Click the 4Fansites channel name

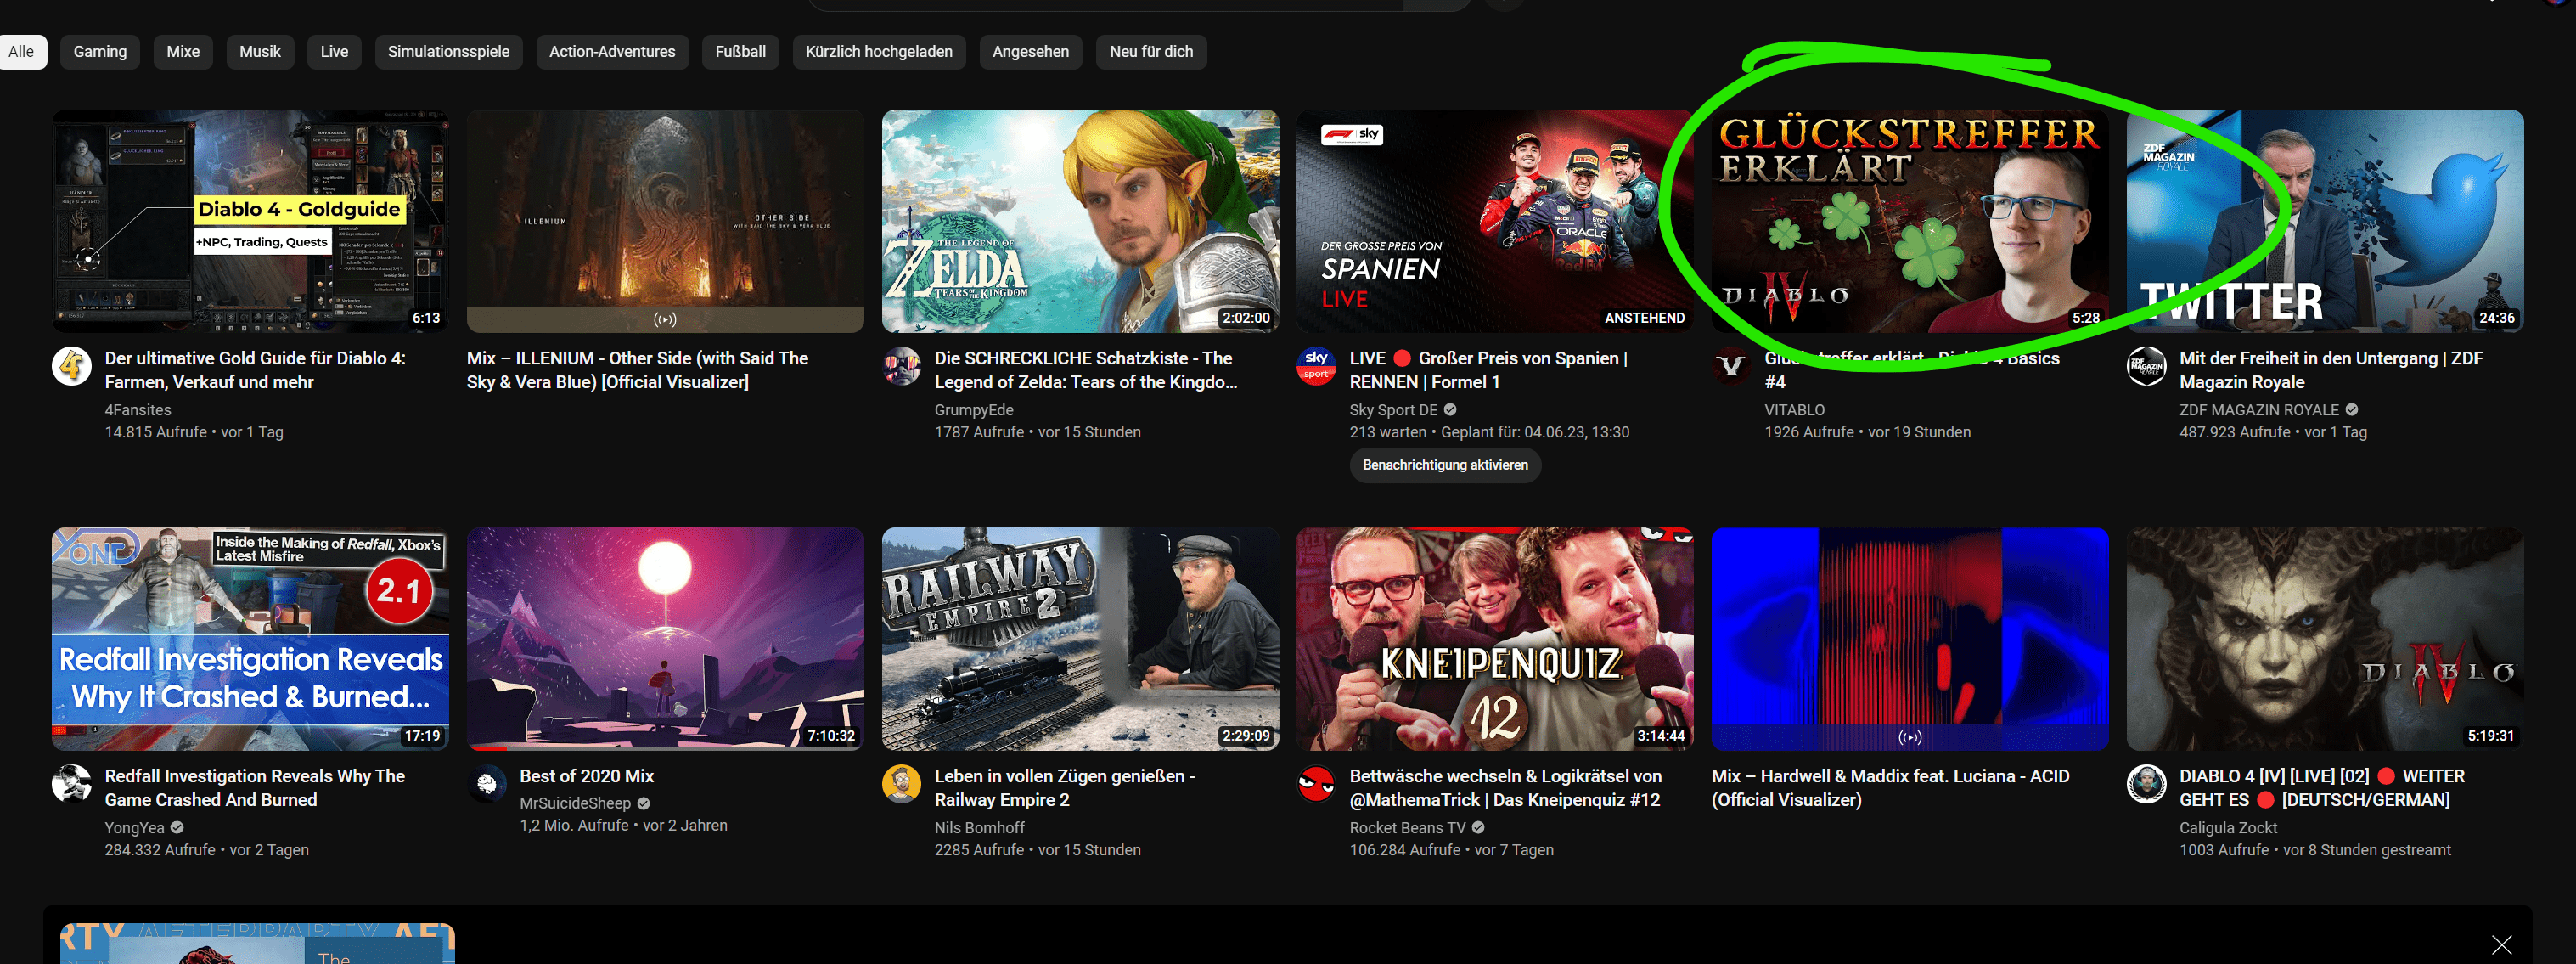[138, 410]
